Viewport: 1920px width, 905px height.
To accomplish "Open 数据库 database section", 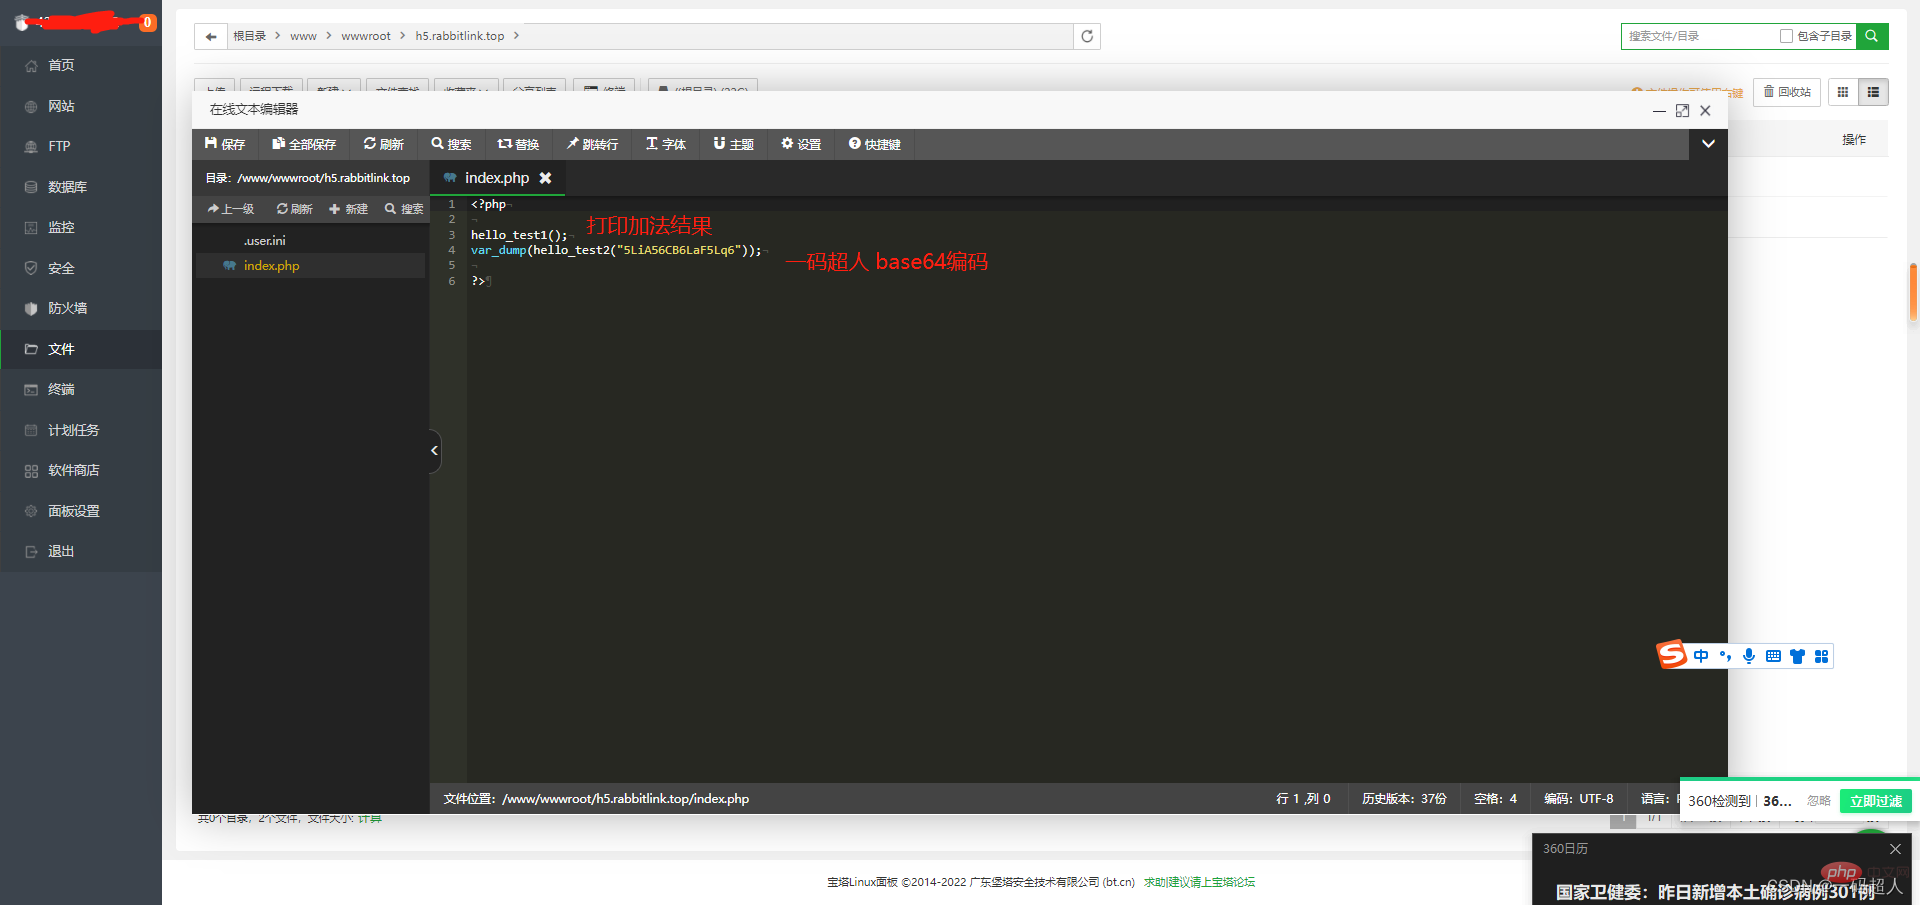I will click(67, 187).
